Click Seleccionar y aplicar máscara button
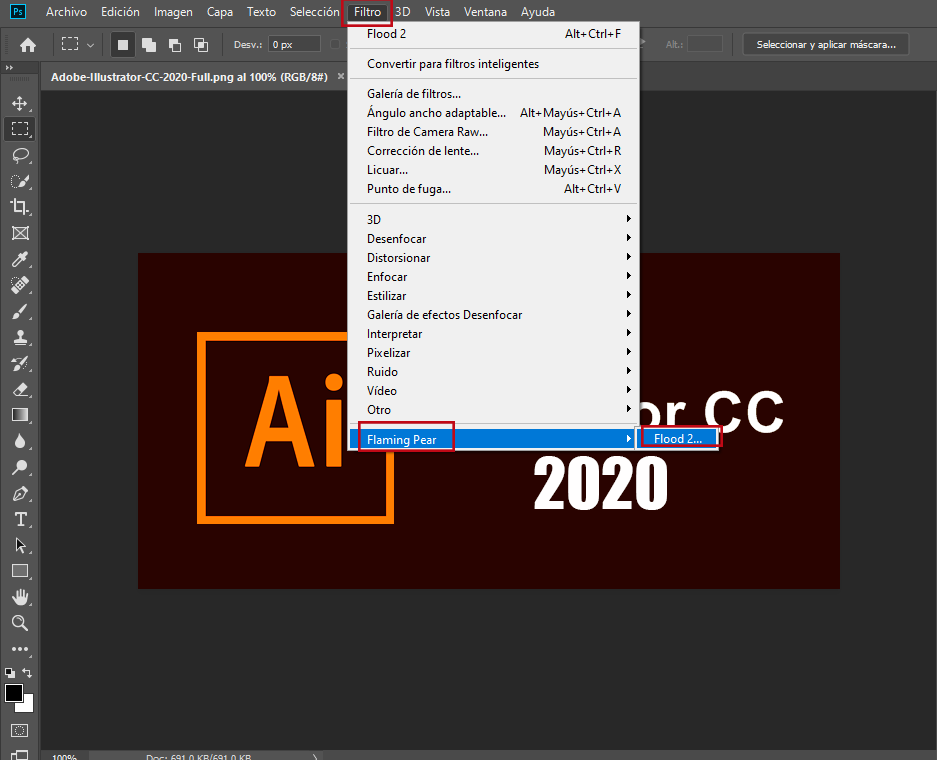 point(826,45)
